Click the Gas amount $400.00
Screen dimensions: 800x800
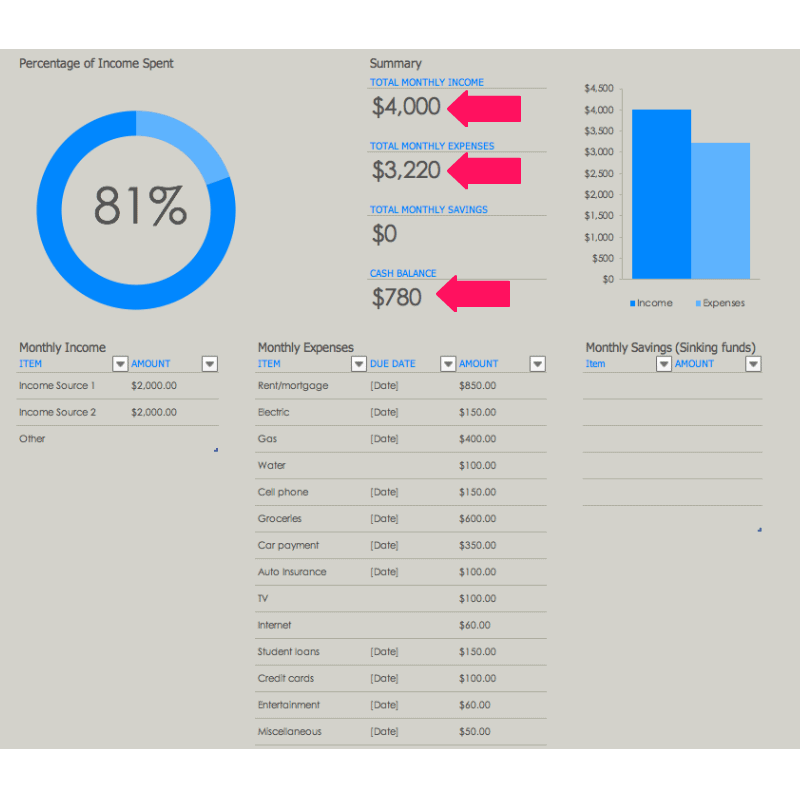(477, 439)
